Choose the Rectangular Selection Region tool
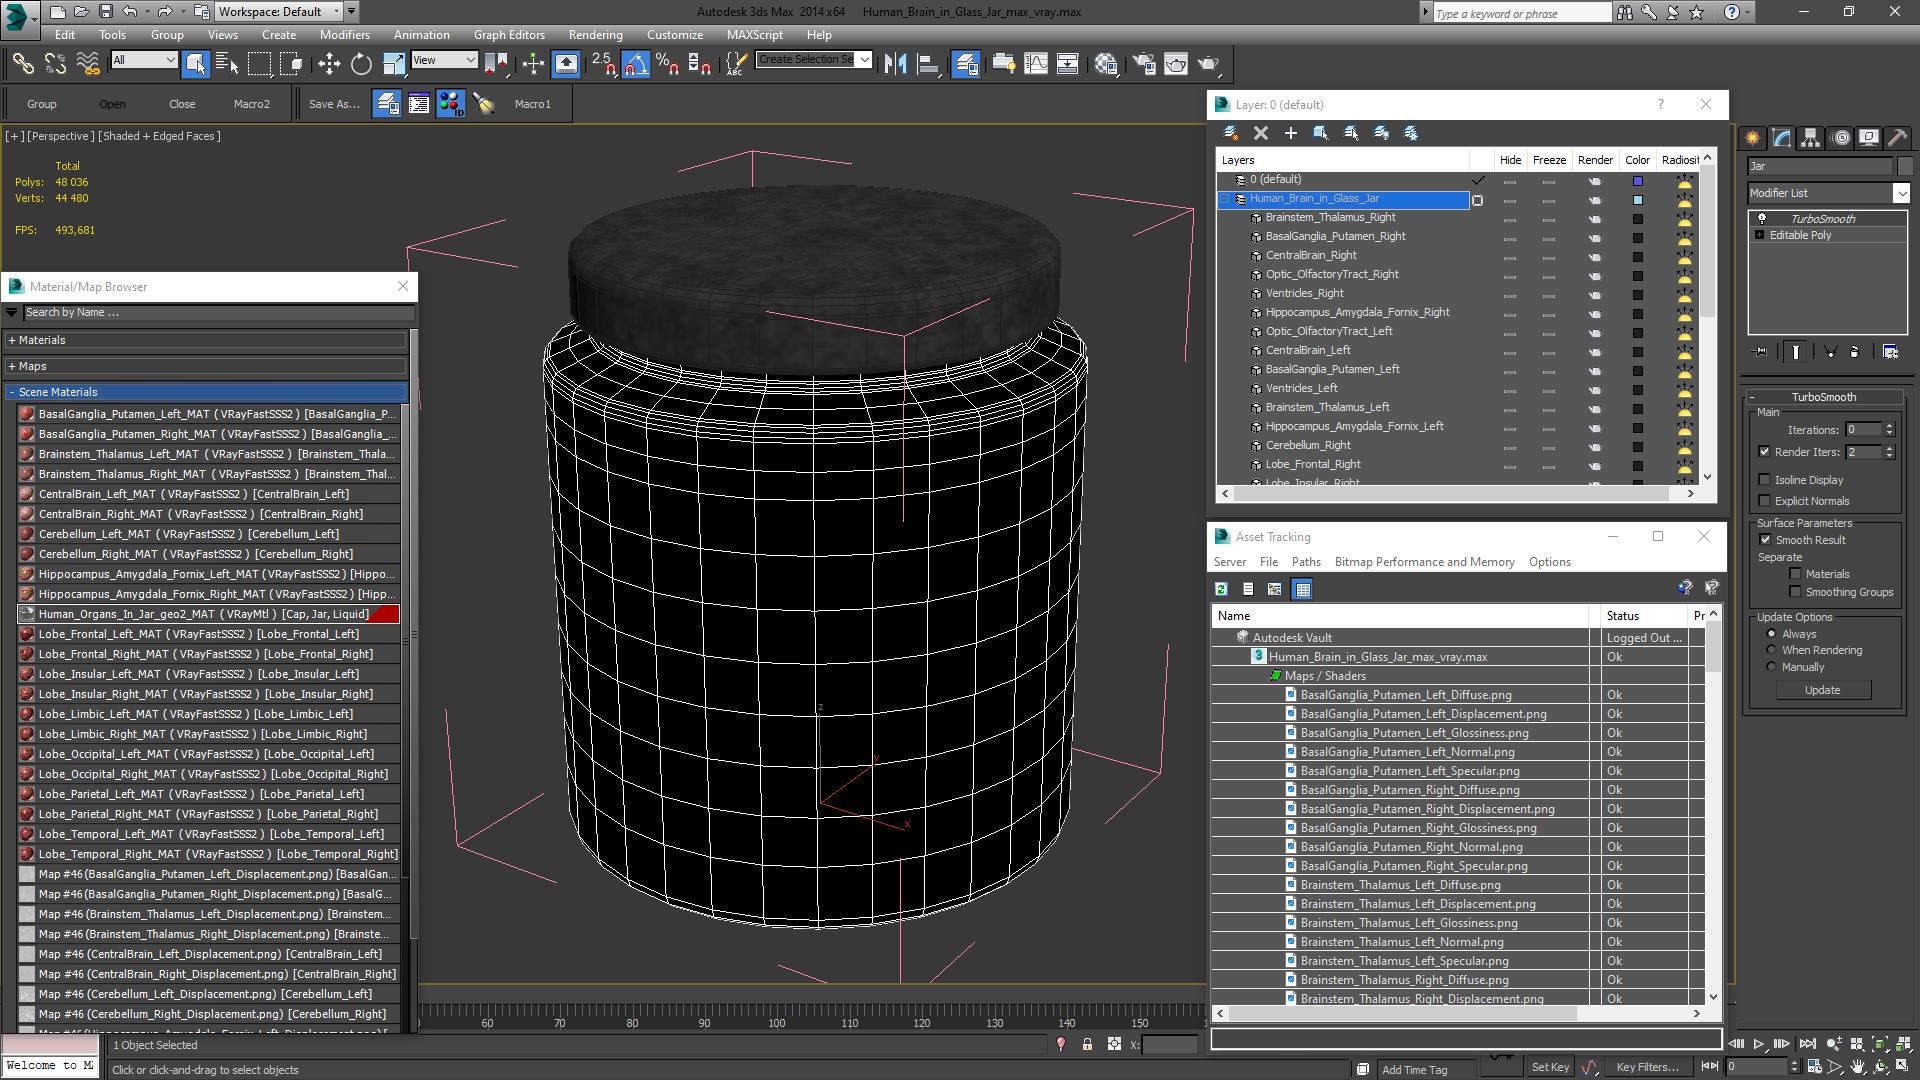 (x=259, y=64)
